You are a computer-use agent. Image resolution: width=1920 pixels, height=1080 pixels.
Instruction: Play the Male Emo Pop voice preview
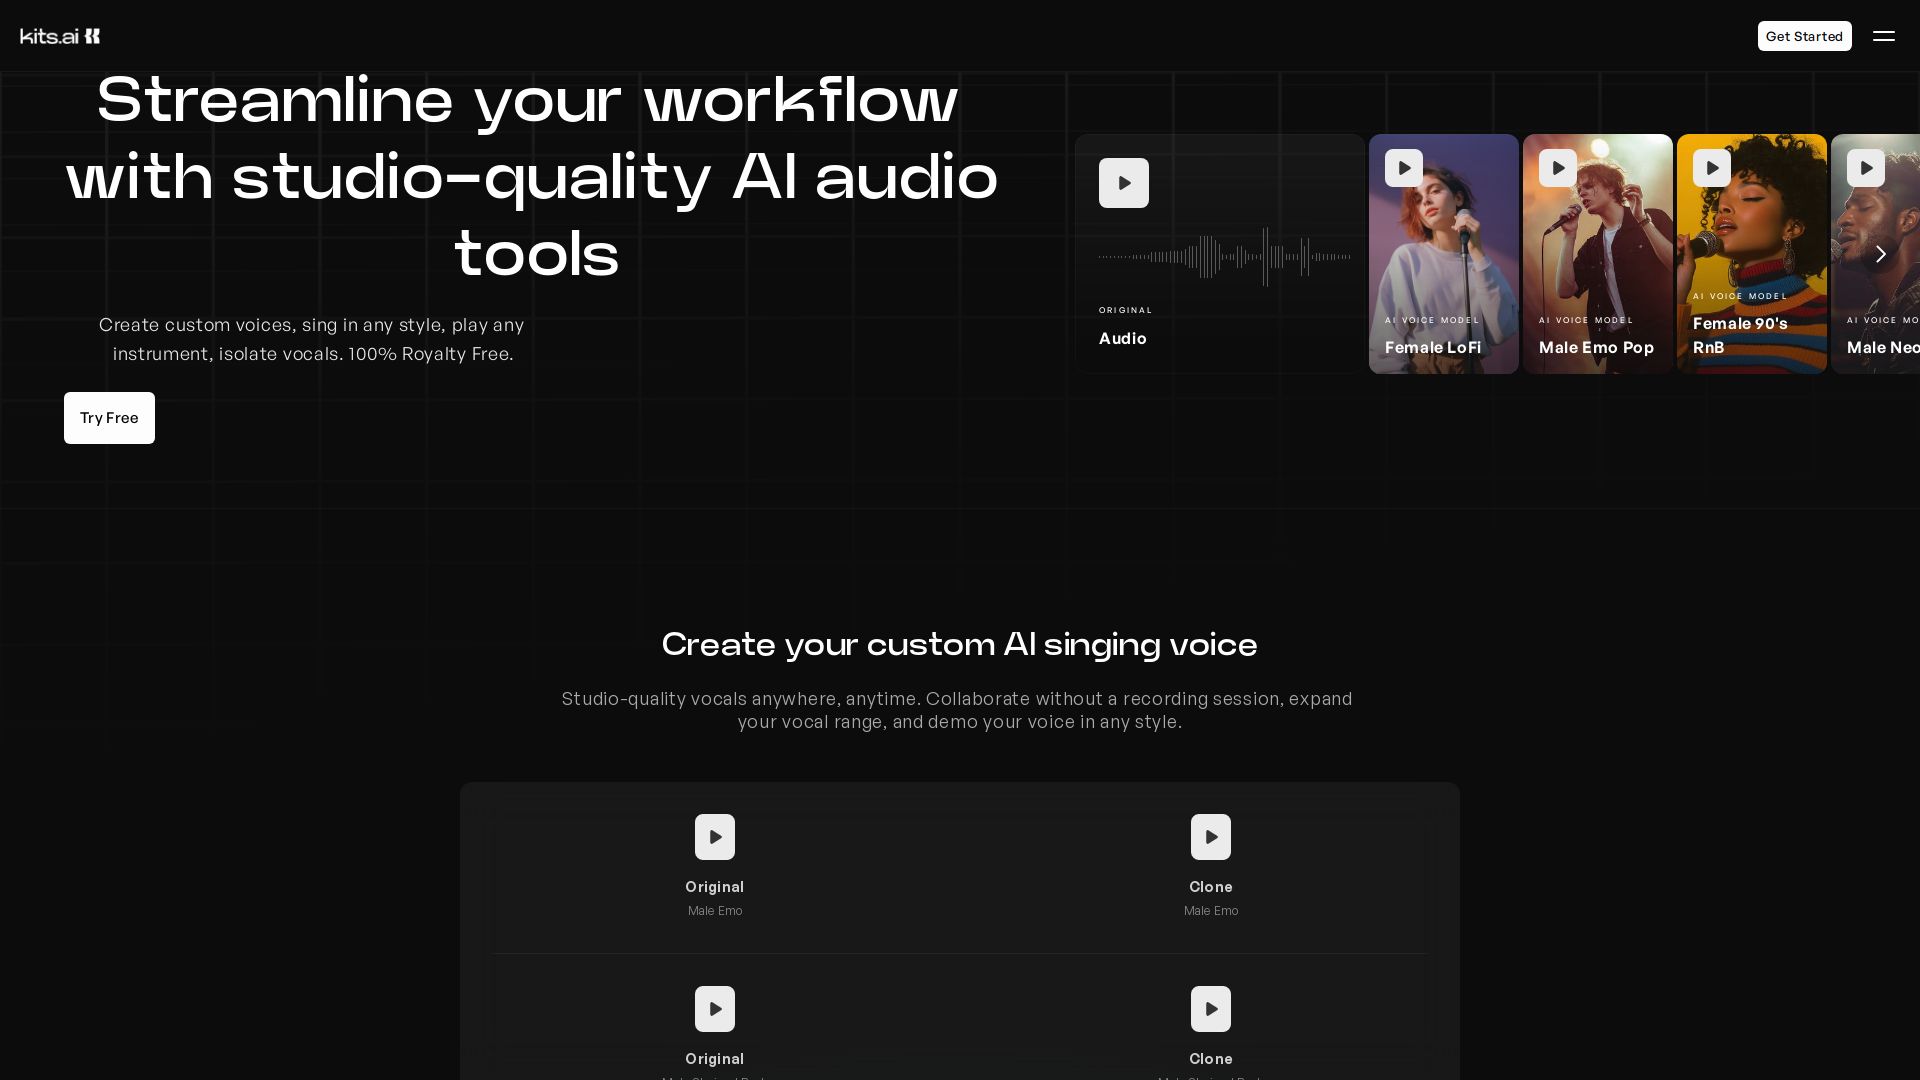coord(1557,168)
